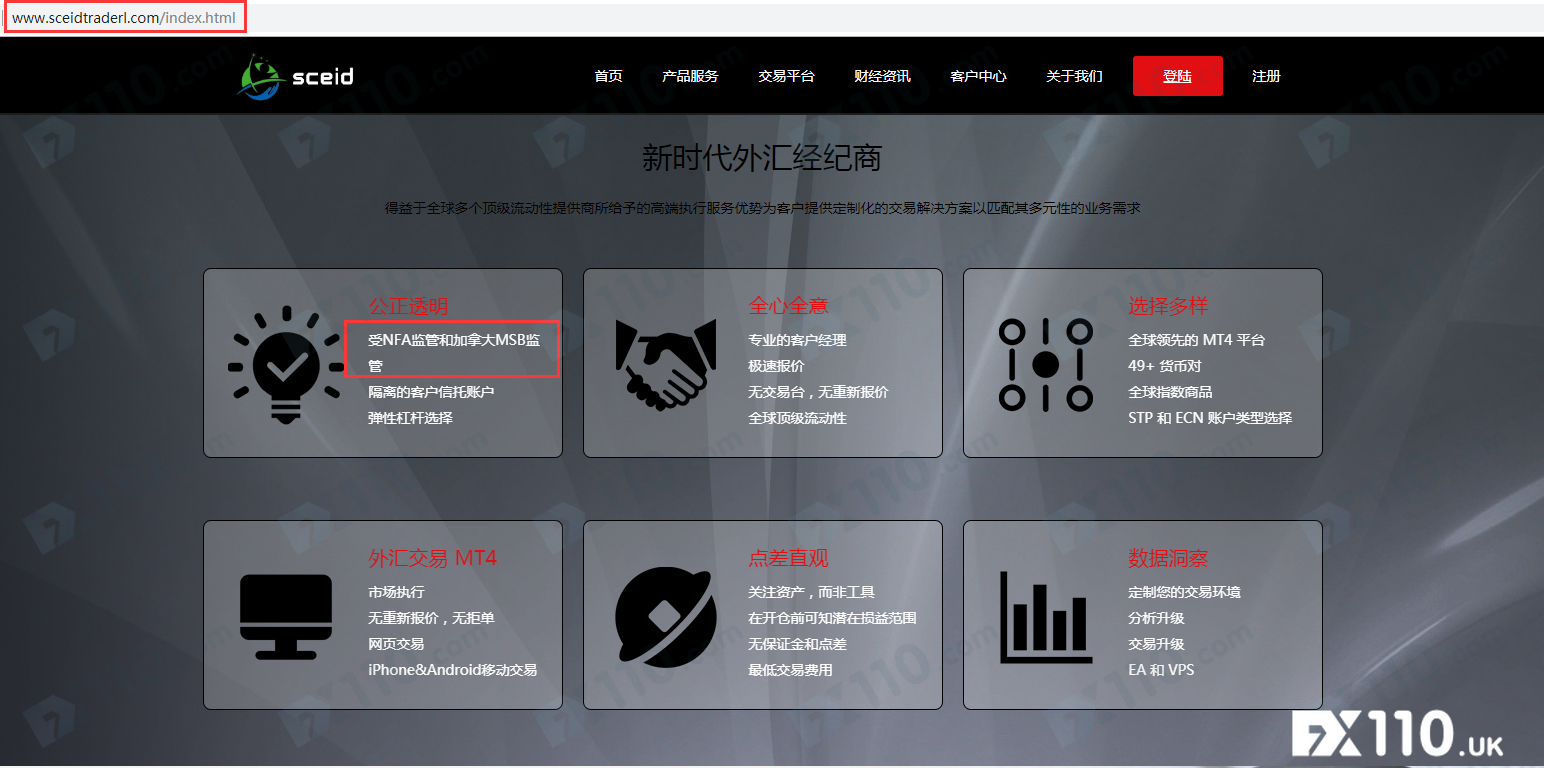Click the subtitle about 全球多个顶级流动性提供商
Viewport: 1544px width, 768px height.
pyautogui.click(x=762, y=208)
